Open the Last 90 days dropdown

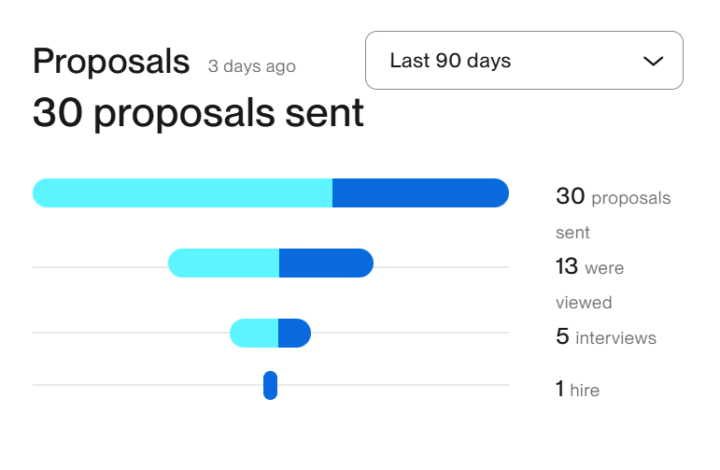pyautogui.click(x=524, y=60)
